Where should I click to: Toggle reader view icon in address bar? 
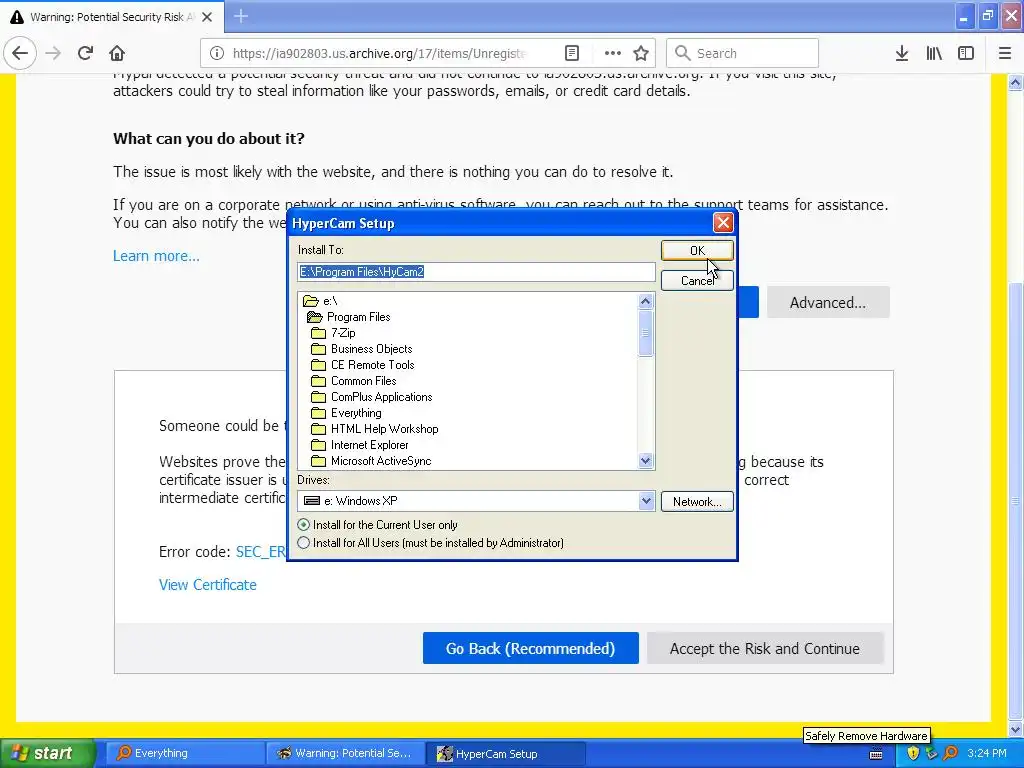click(571, 53)
